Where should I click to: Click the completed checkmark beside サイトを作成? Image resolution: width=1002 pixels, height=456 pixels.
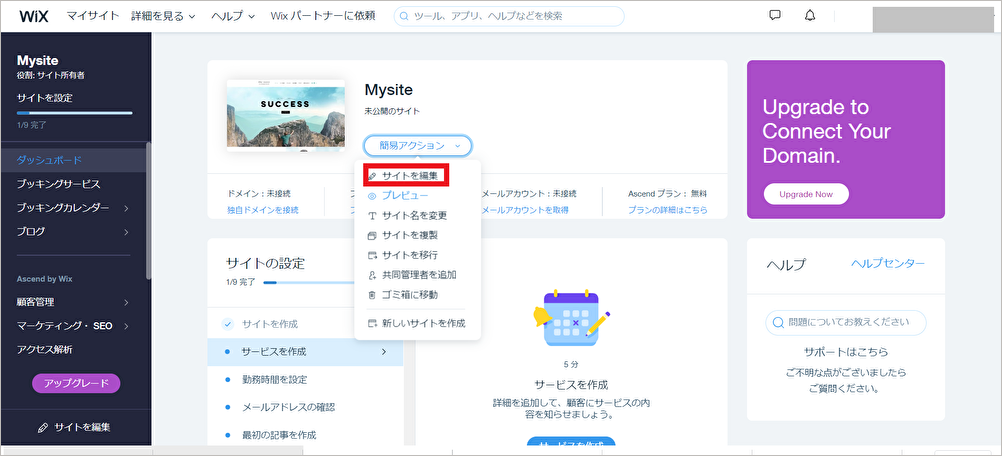(x=227, y=324)
